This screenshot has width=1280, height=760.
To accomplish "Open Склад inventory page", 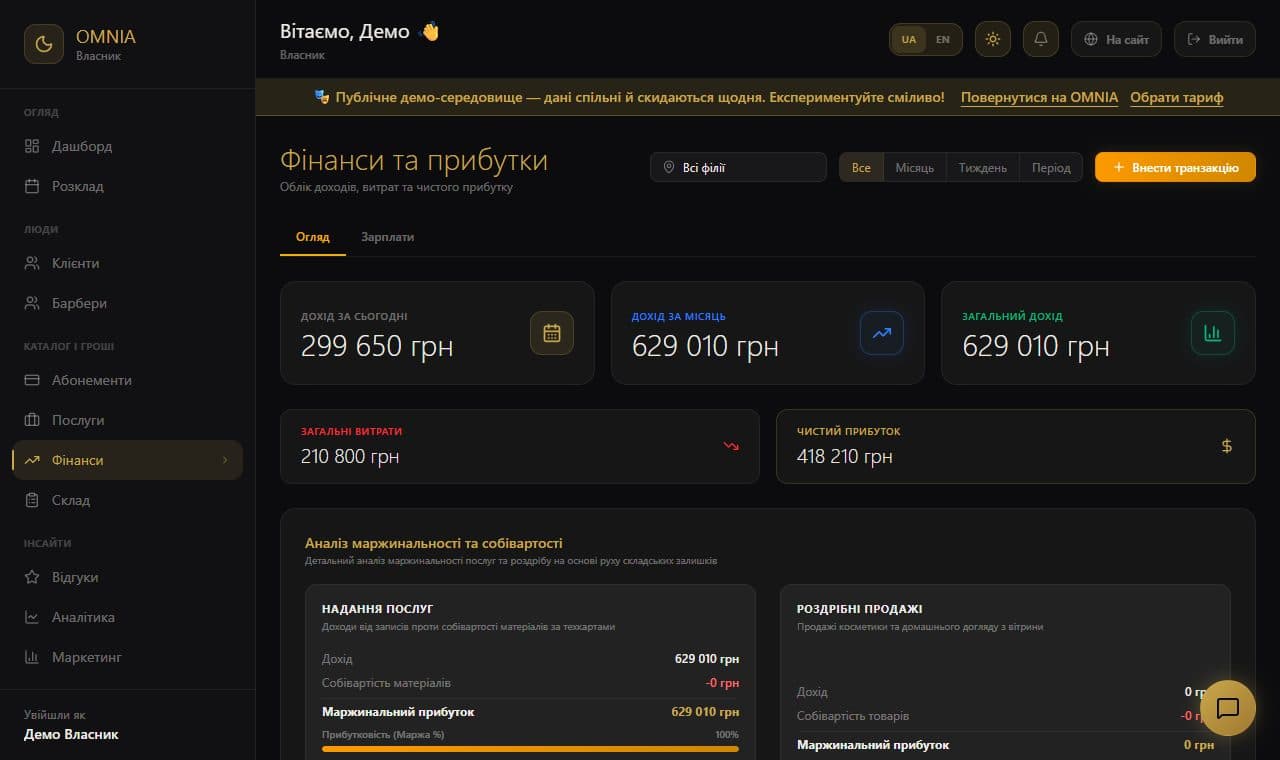I will [x=127, y=500].
